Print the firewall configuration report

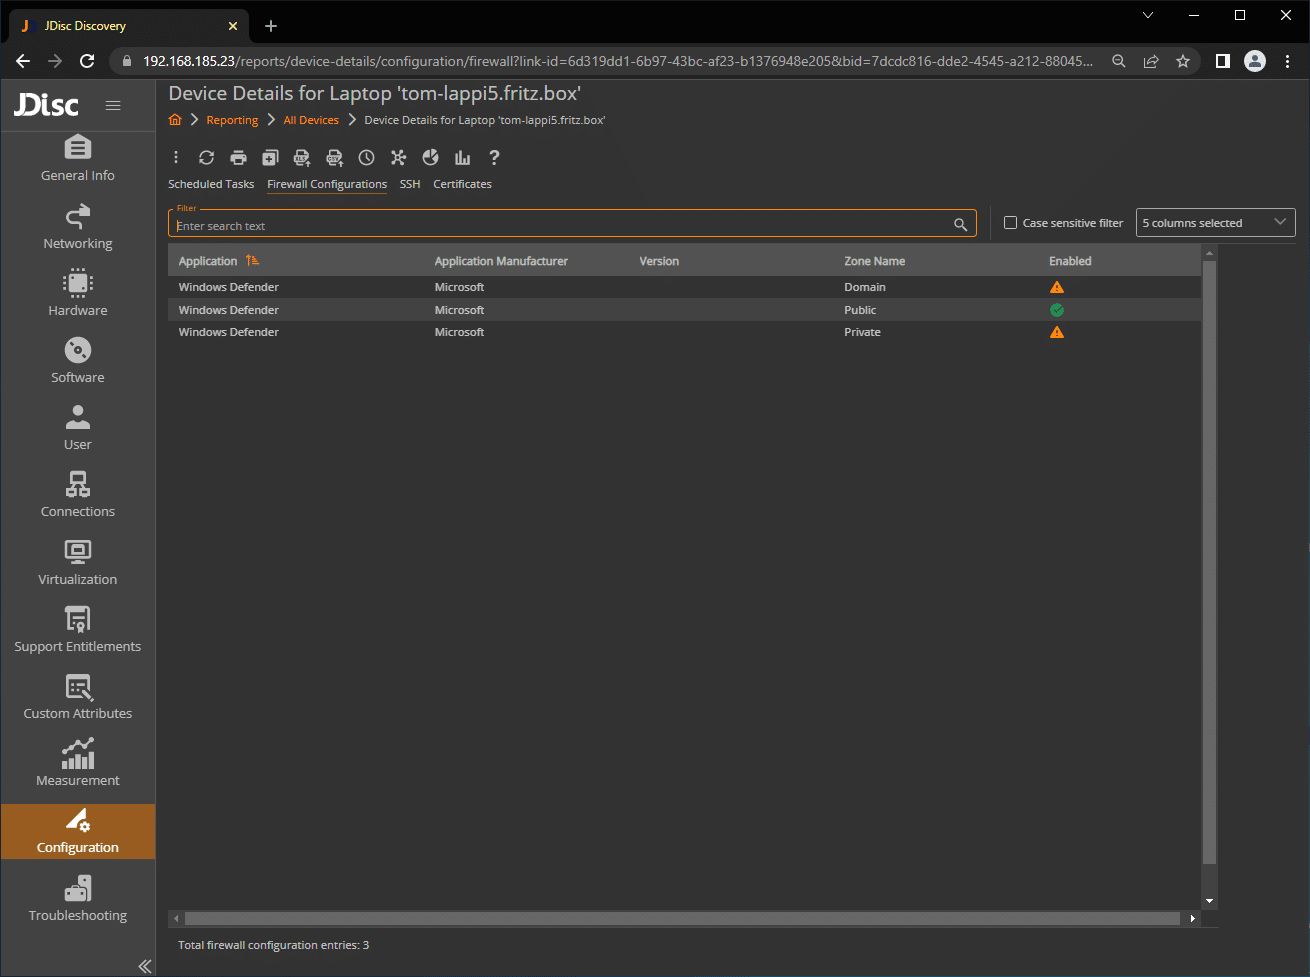[x=238, y=158]
